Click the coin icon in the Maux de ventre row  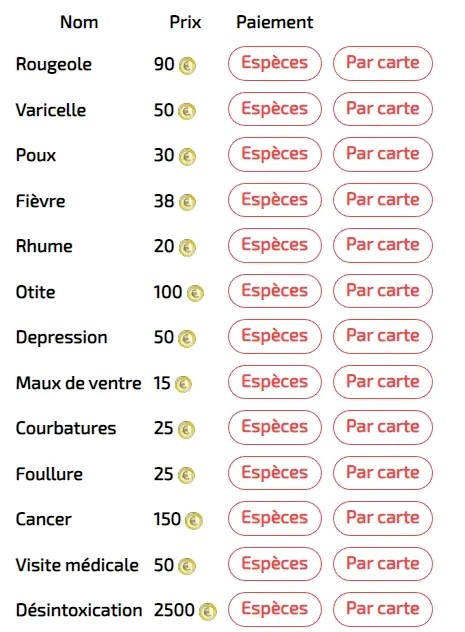pos(183,385)
